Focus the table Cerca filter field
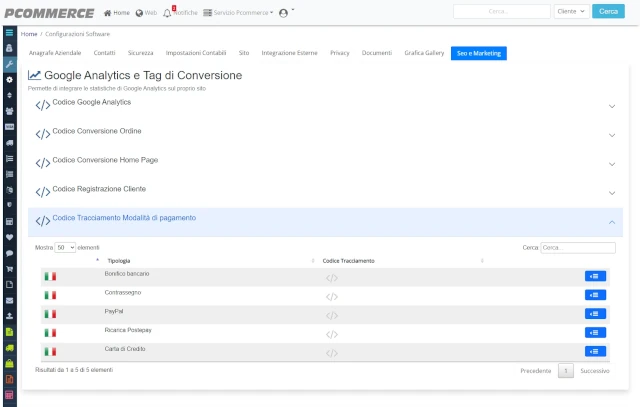This screenshot has width=640, height=407. click(x=578, y=248)
